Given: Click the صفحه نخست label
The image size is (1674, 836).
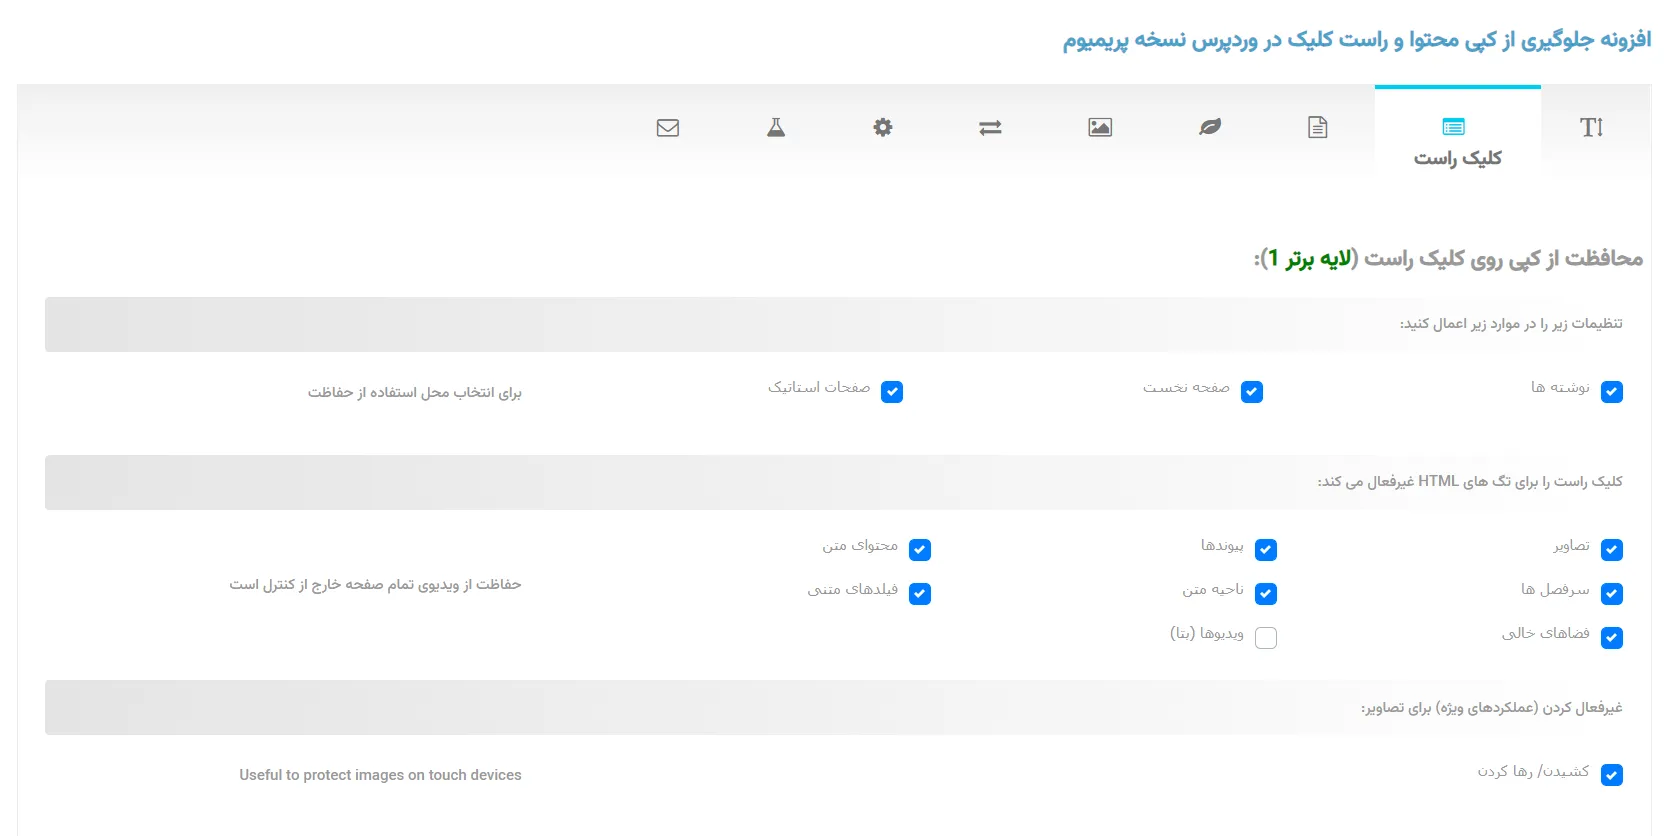Looking at the screenshot, I should (1186, 388).
